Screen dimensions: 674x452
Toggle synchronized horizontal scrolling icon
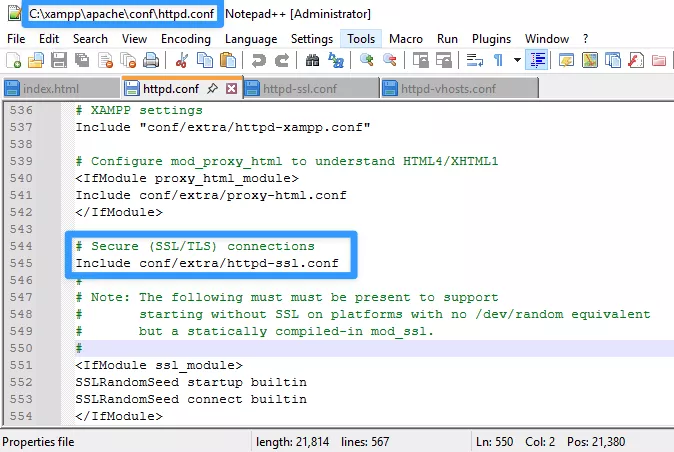[444, 60]
